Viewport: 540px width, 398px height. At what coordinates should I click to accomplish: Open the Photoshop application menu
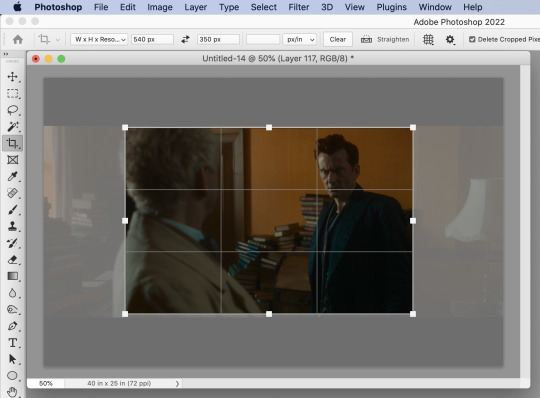58,7
